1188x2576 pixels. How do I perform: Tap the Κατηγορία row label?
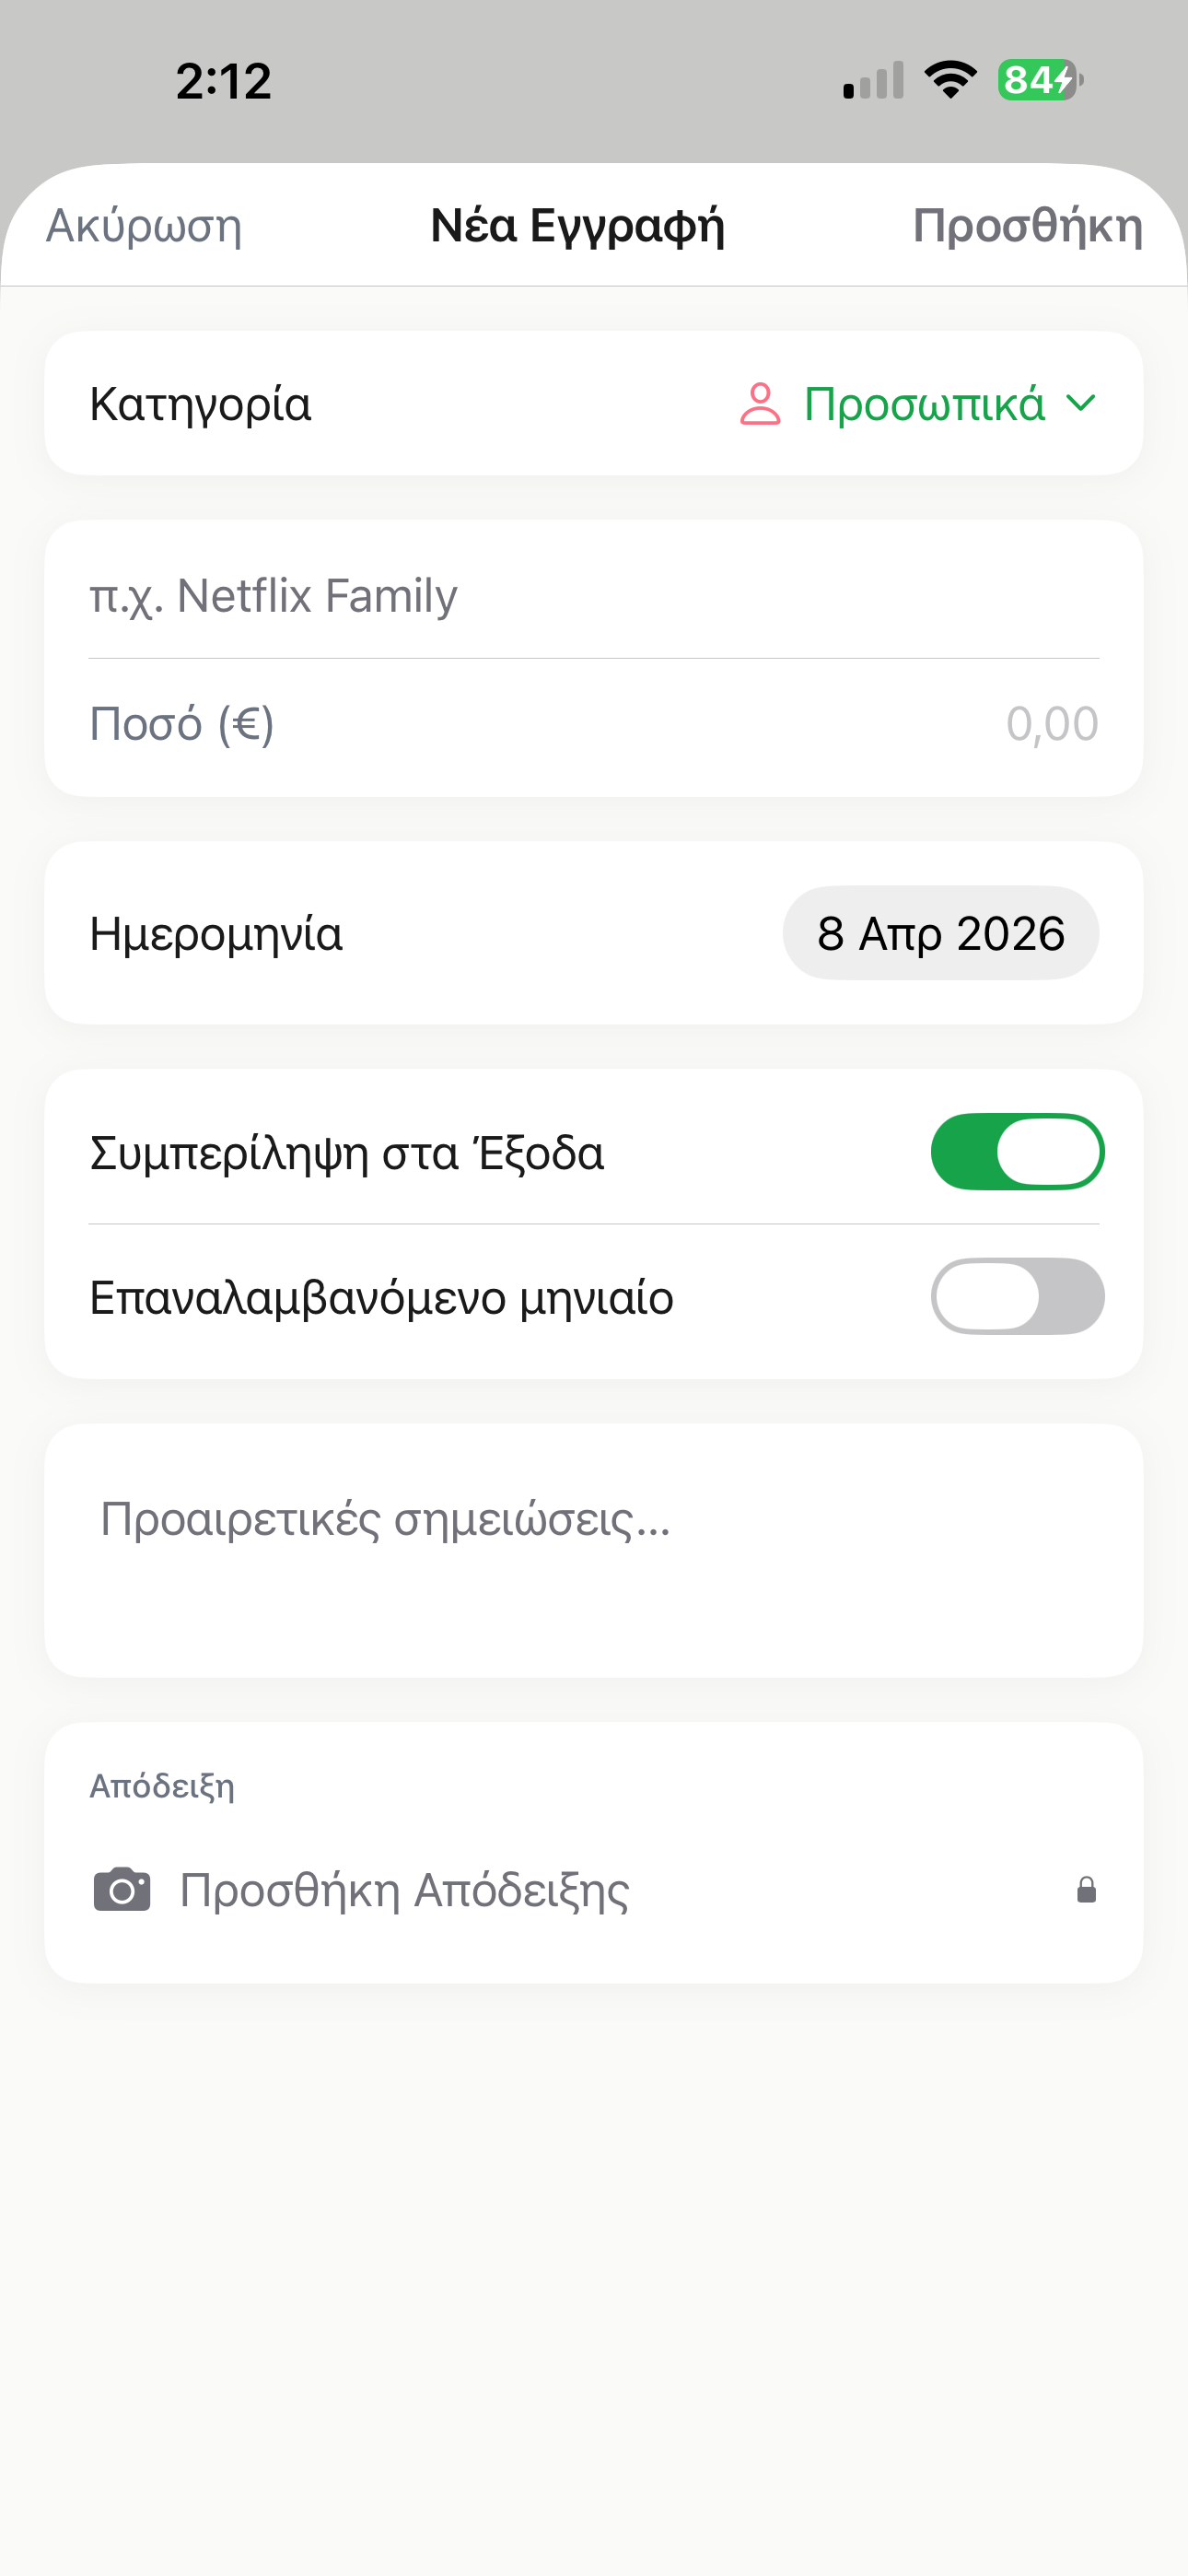tap(201, 404)
